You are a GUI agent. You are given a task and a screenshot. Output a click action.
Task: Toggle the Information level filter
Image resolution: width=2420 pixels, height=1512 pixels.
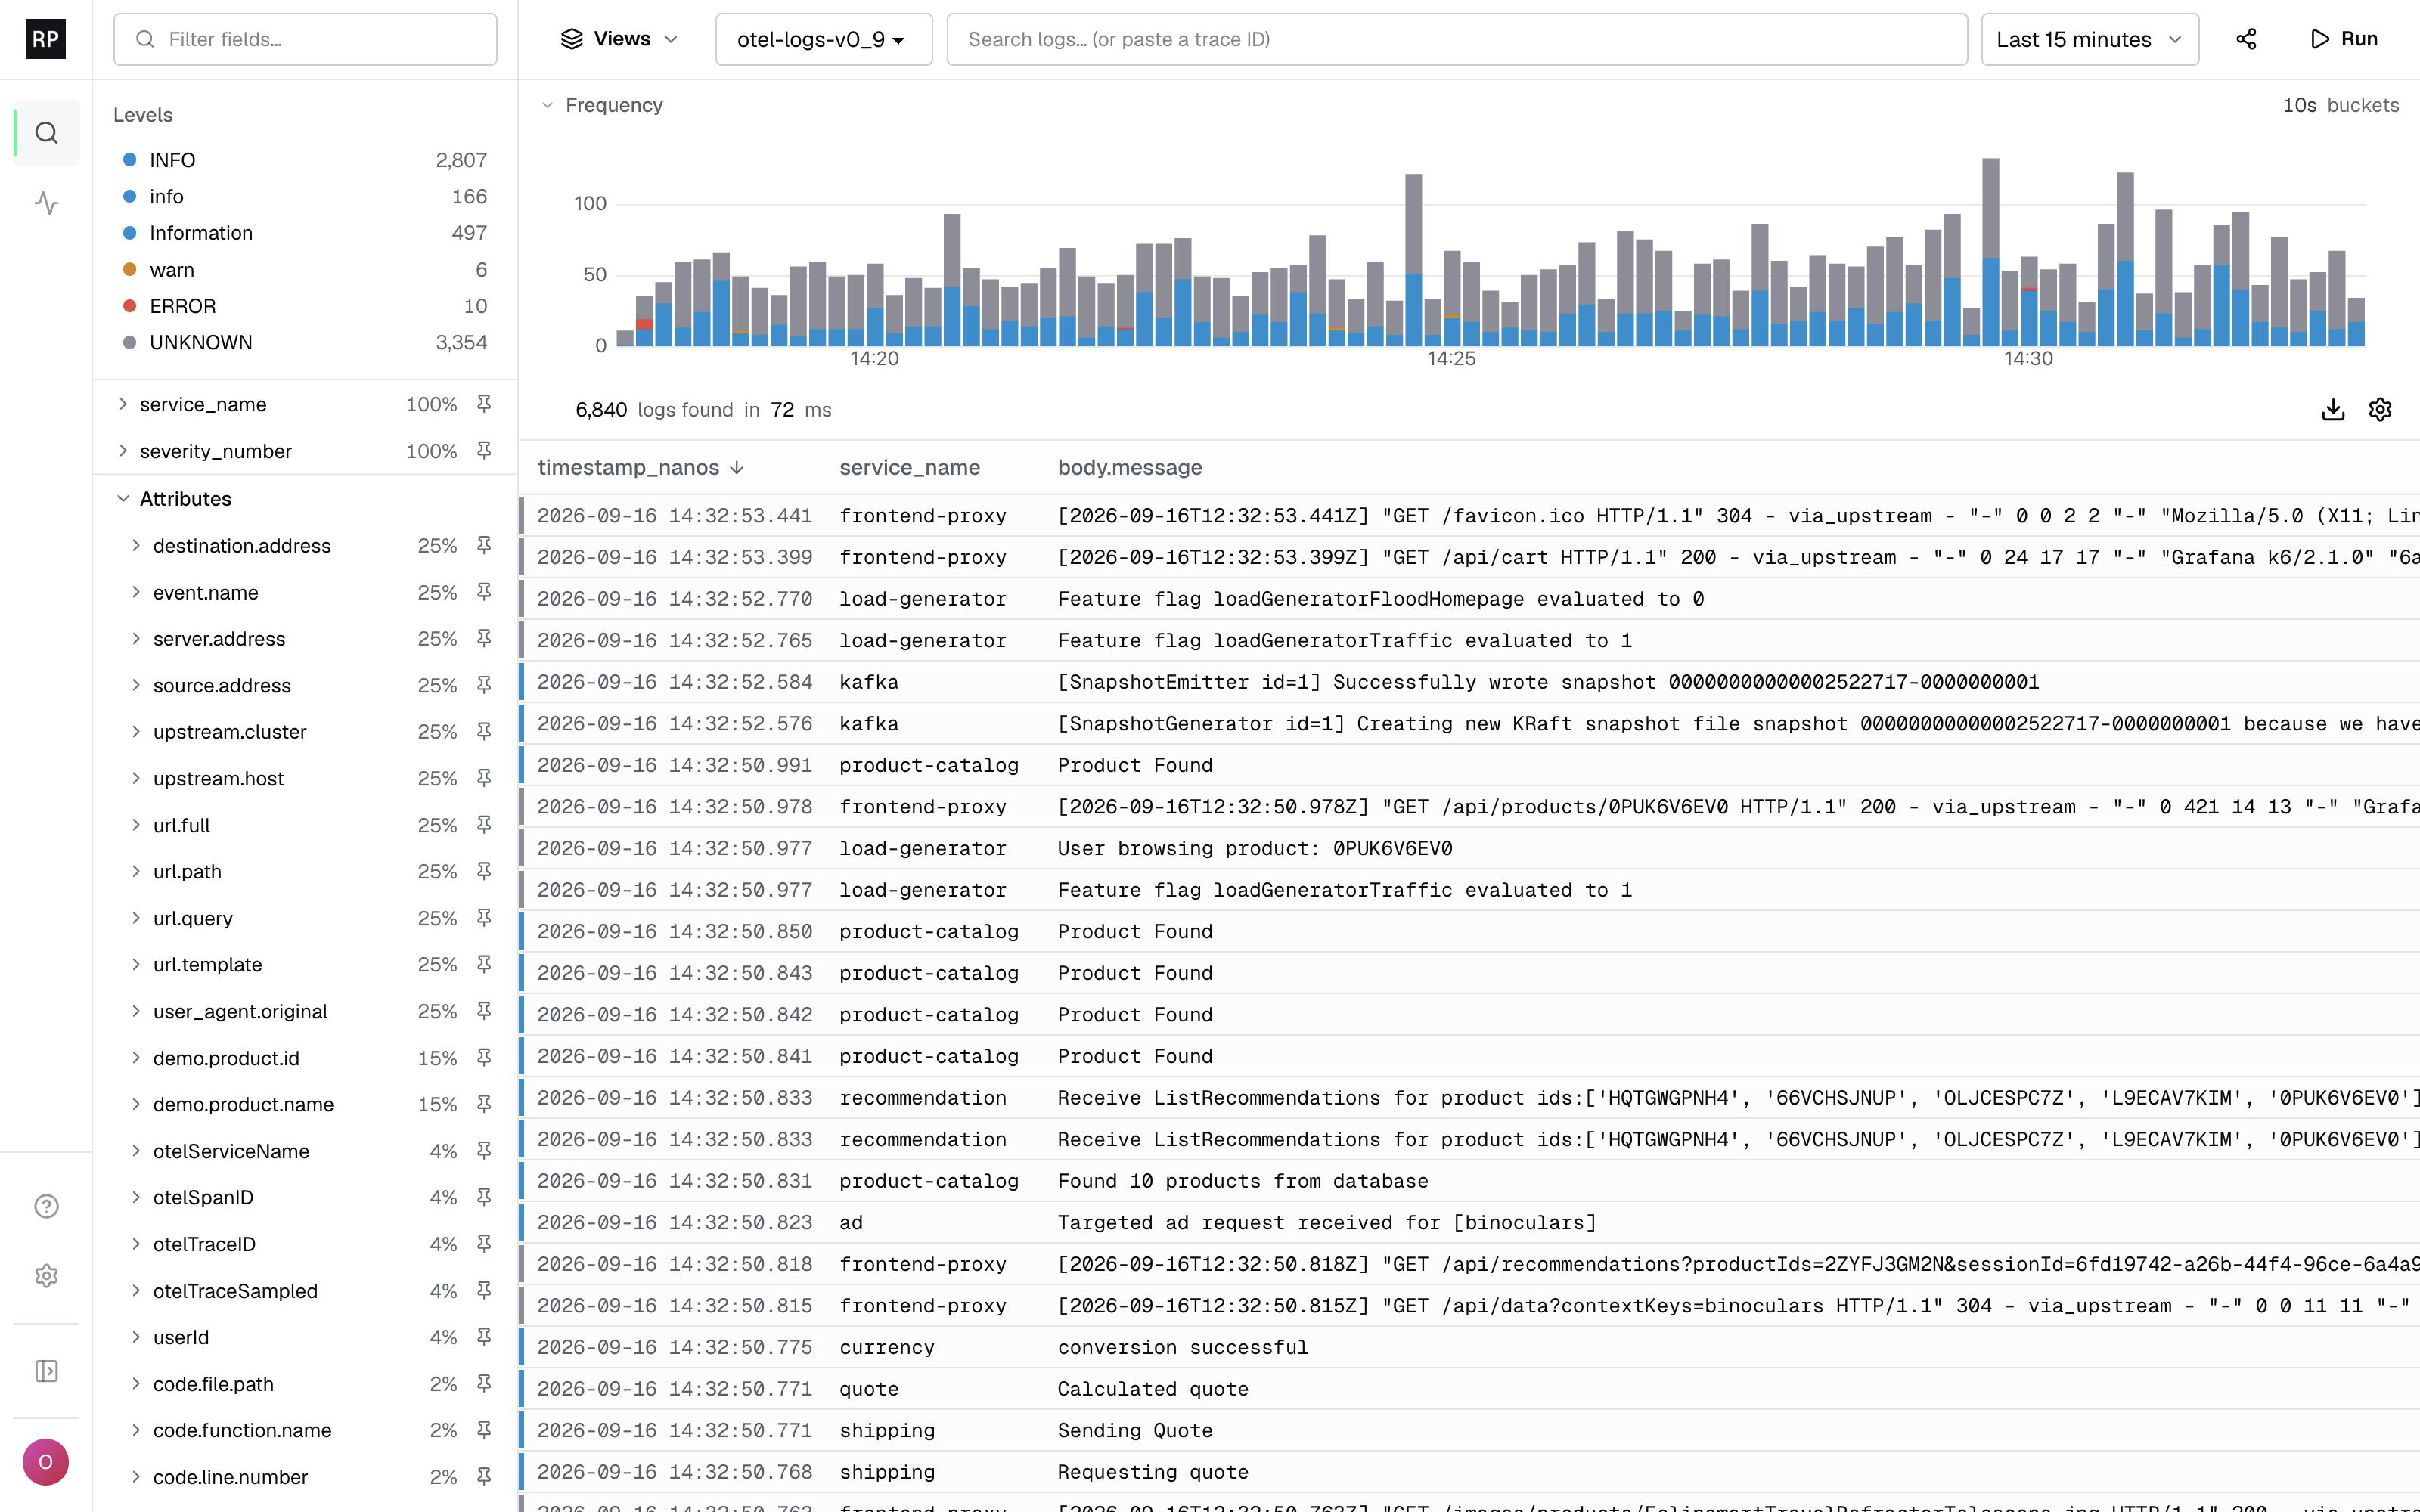305,233
